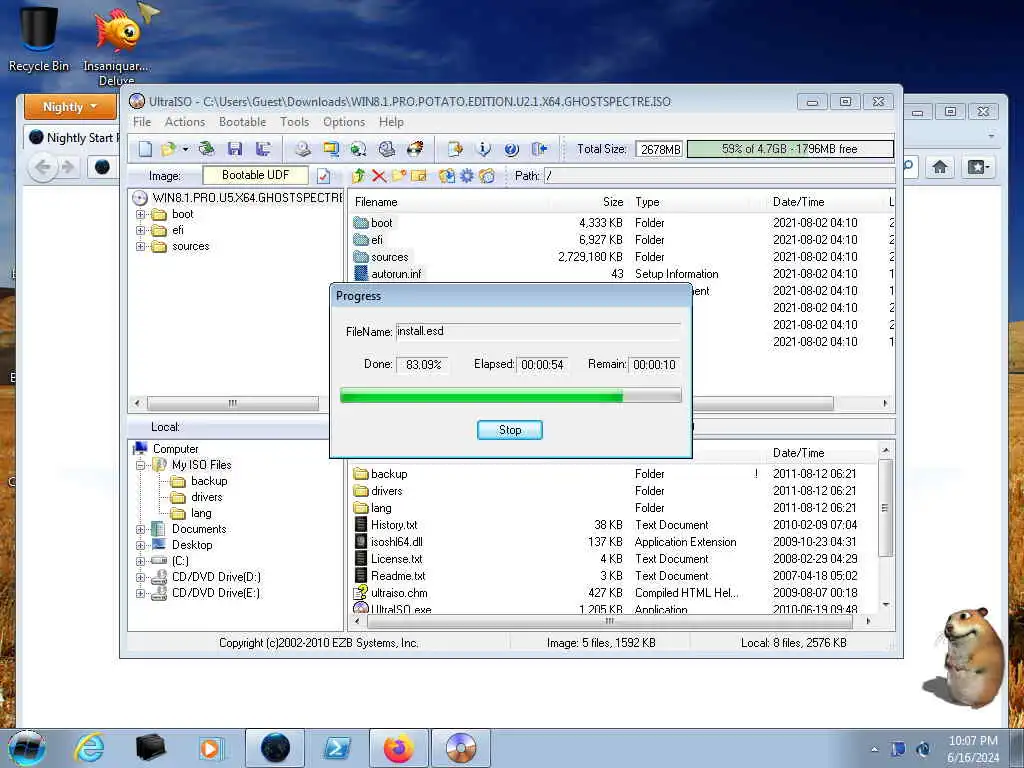Select backup folder in local tree
Image resolution: width=1024 pixels, height=768 pixels.
click(x=209, y=481)
